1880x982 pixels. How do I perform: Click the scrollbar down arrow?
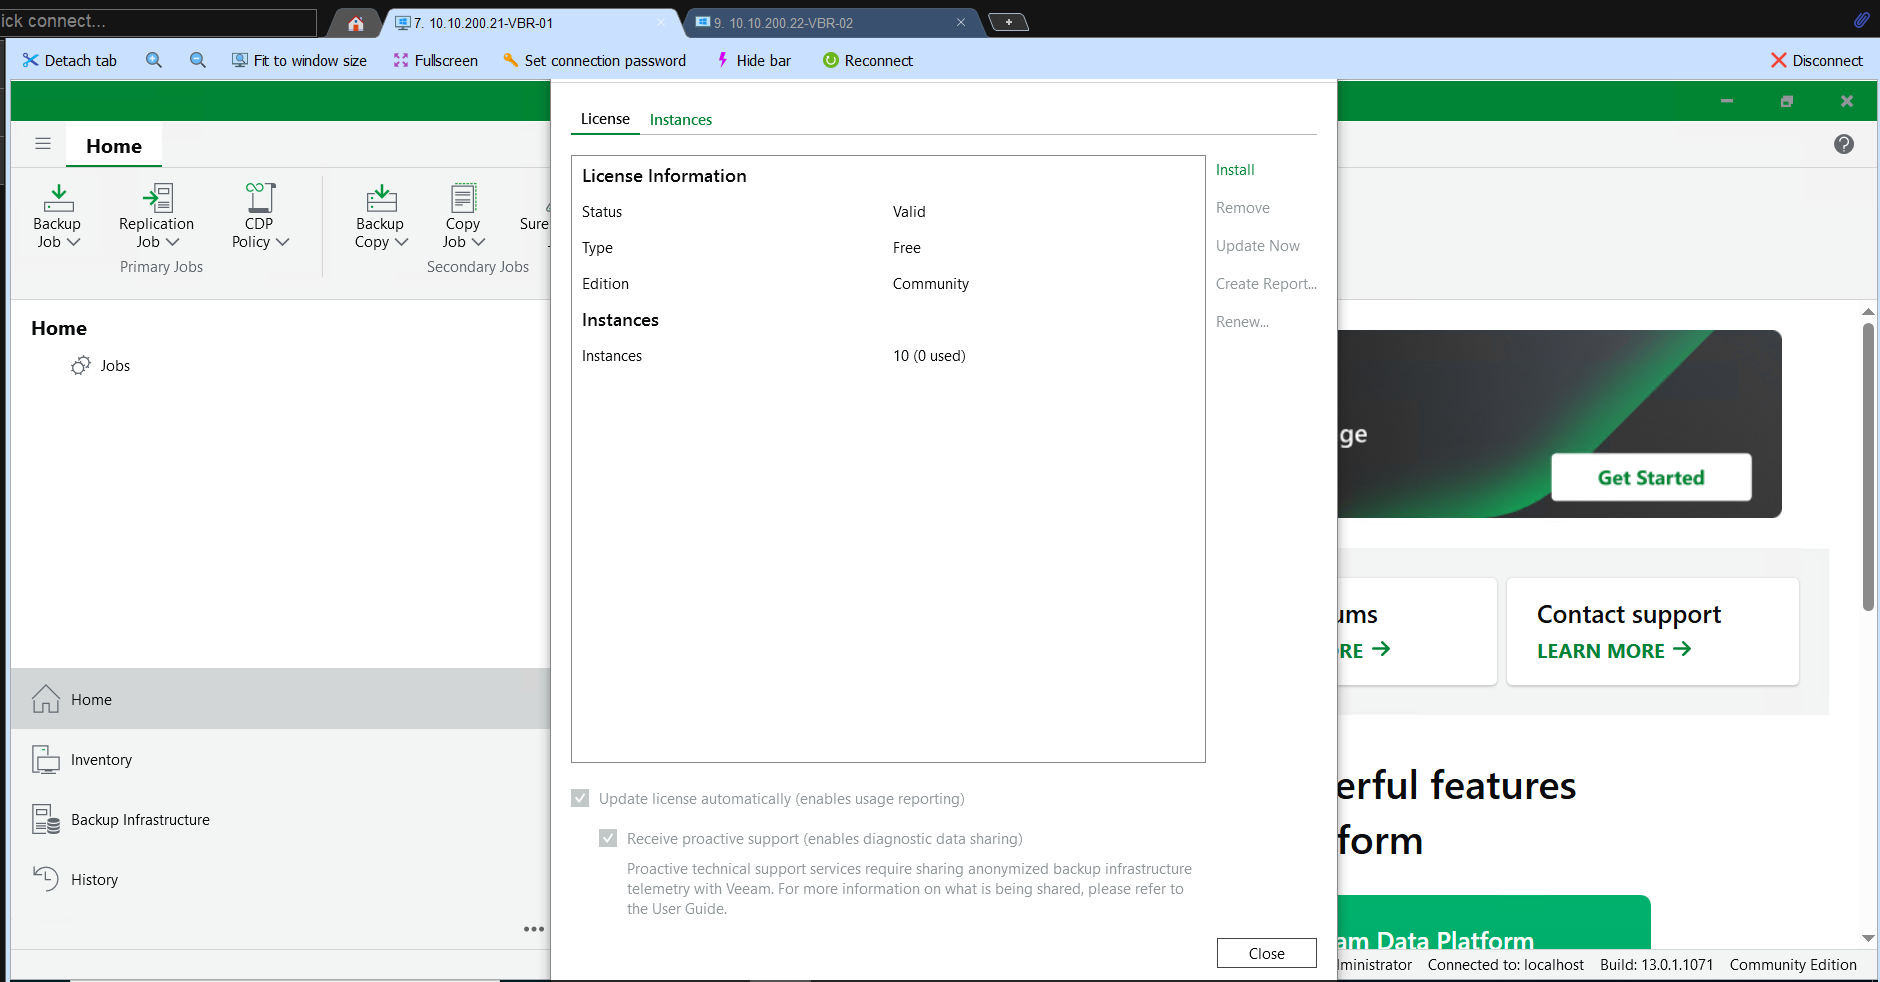pyautogui.click(x=1868, y=938)
